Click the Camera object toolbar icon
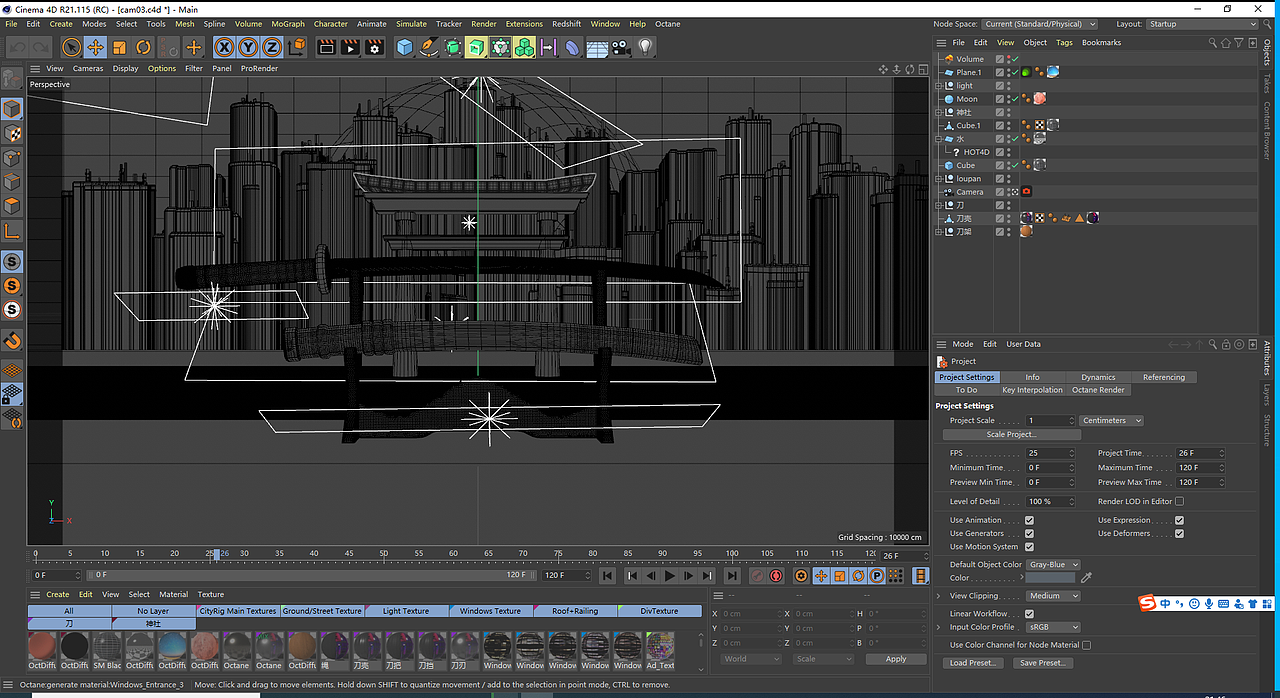 point(621,47)
